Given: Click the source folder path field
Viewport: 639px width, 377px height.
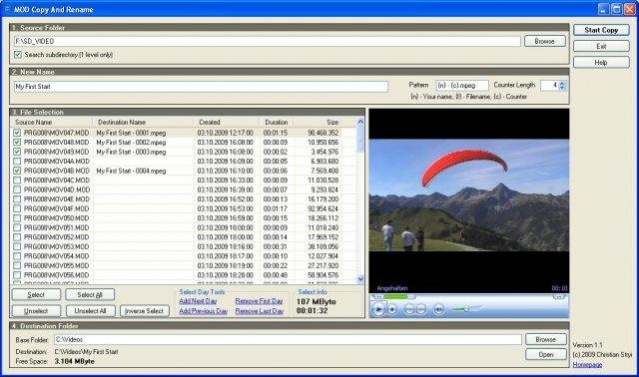Looking at the screenshot, I should tap(267, 41).
